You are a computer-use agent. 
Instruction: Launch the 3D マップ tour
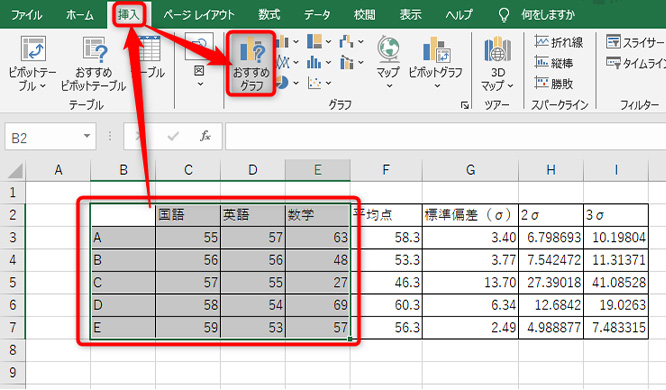pyautogui.click(x=497, y=64)
